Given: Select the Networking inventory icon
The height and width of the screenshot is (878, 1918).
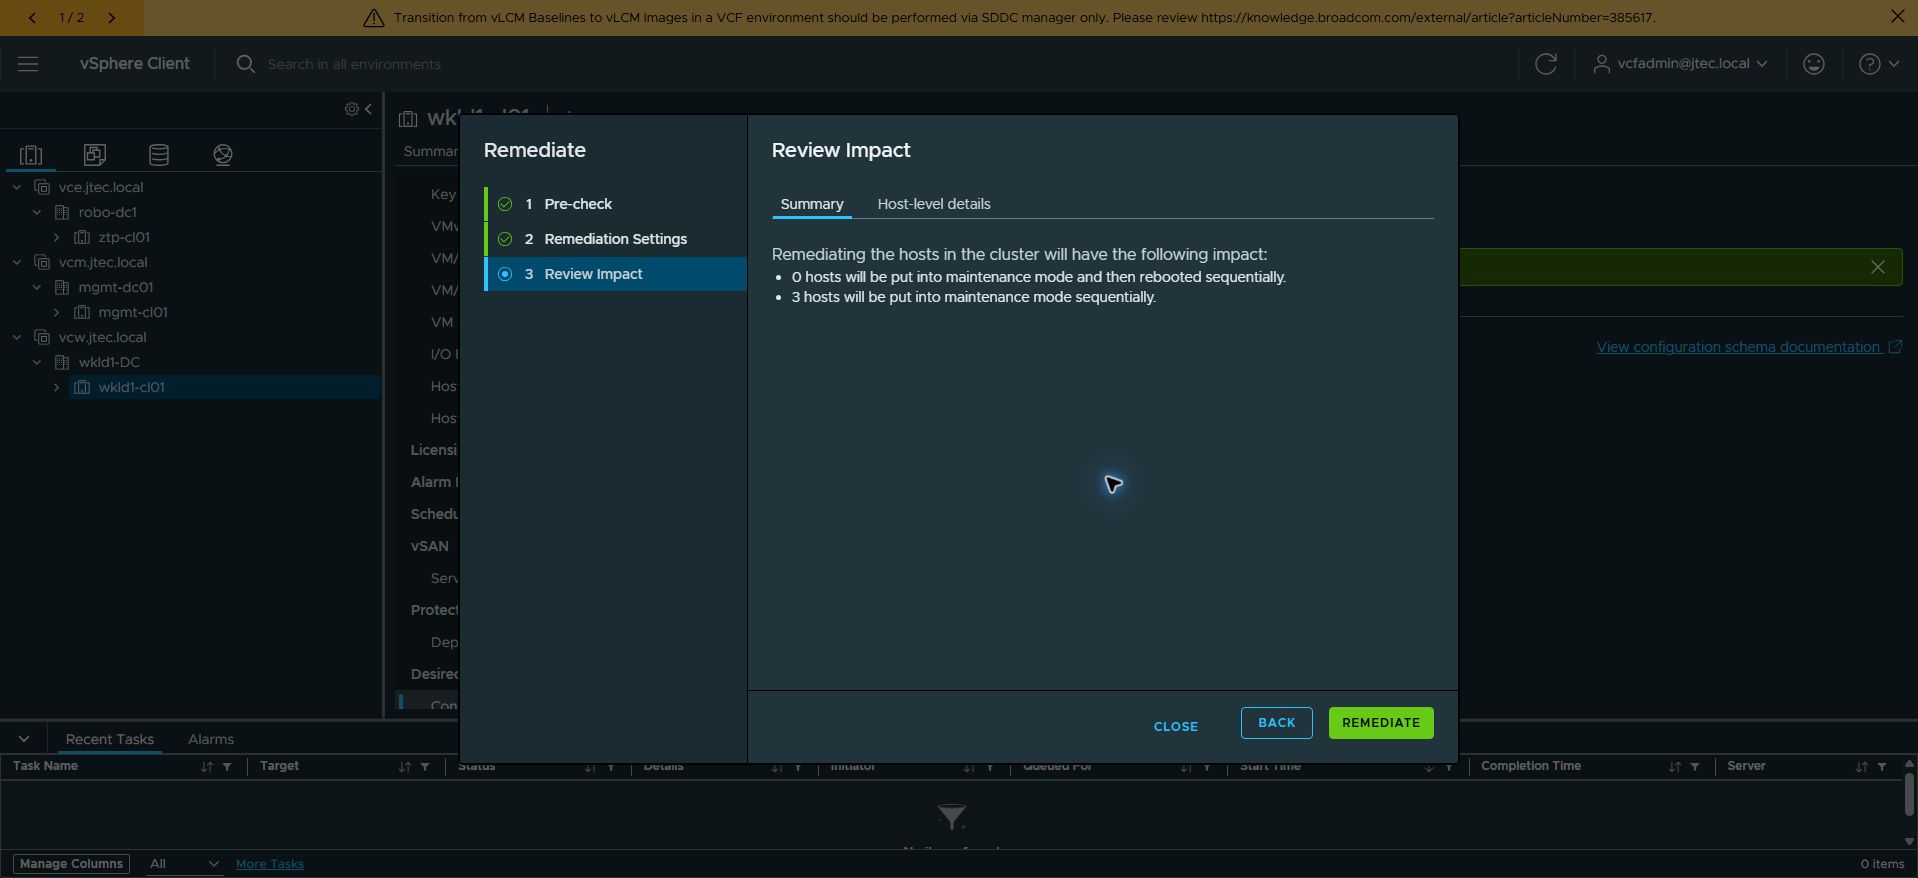Looking at the screenshot, I should point(223,155).
